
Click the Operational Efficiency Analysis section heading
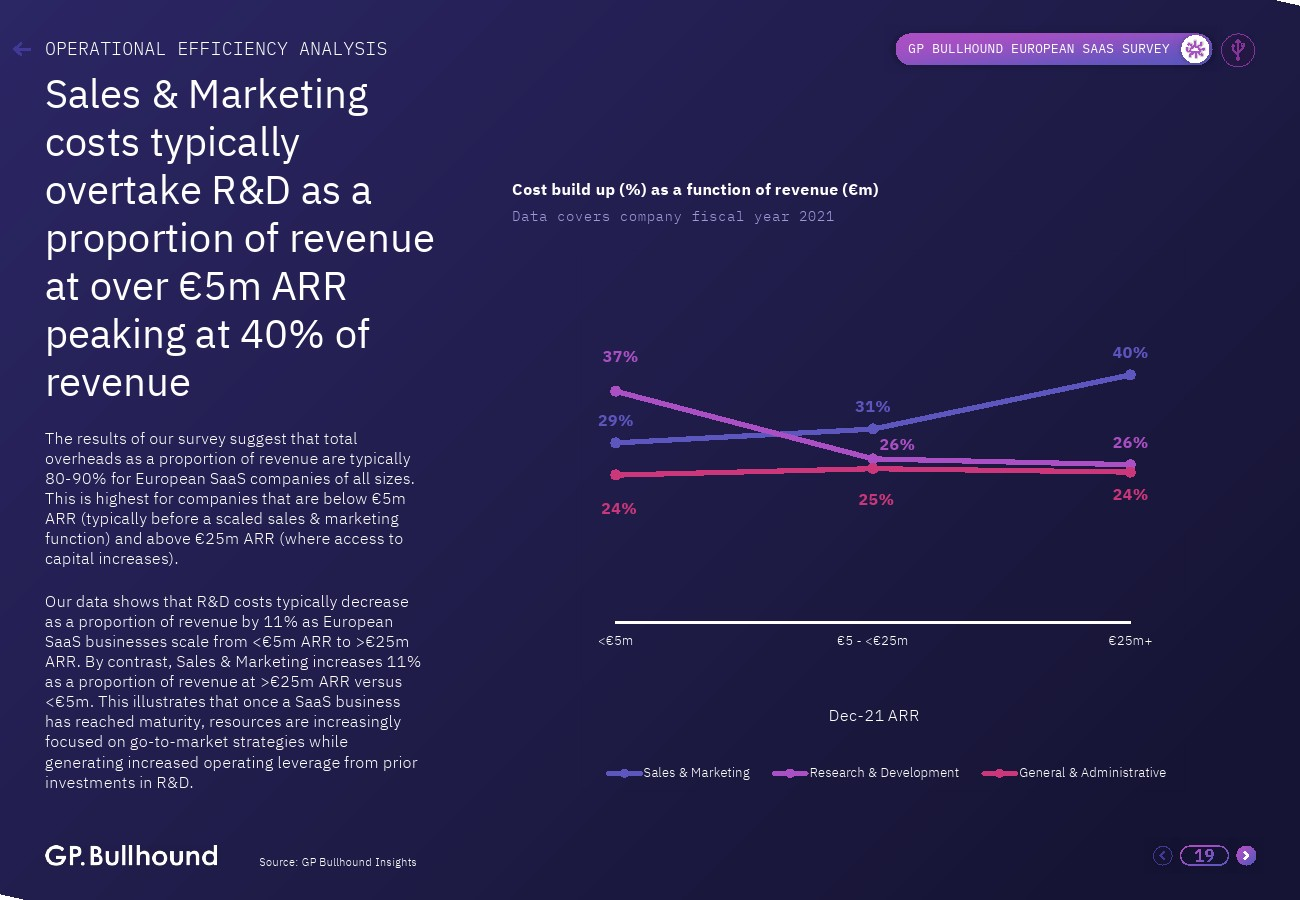(x=216, y=49)
